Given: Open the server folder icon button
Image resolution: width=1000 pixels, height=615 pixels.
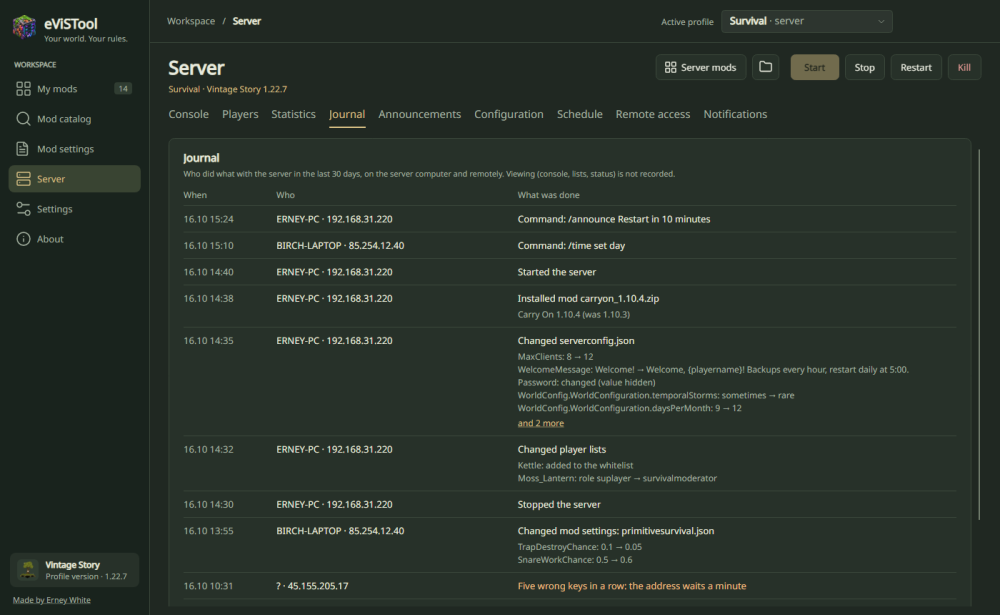Looking at the screenshot, I should (x=765, y=67).
